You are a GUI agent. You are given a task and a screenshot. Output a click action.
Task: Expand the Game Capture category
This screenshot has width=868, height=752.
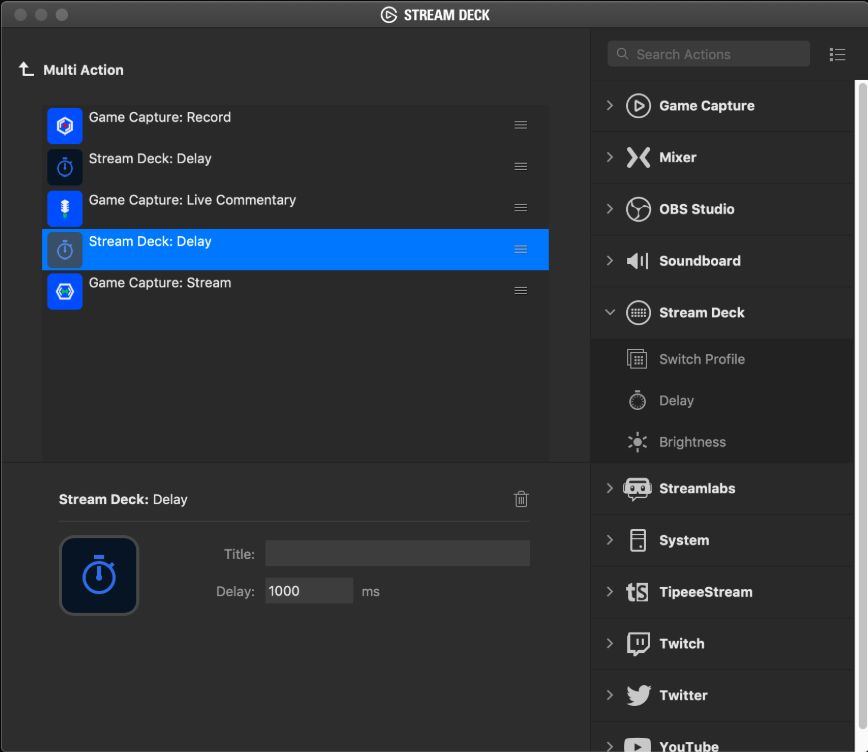coord(609,105)
